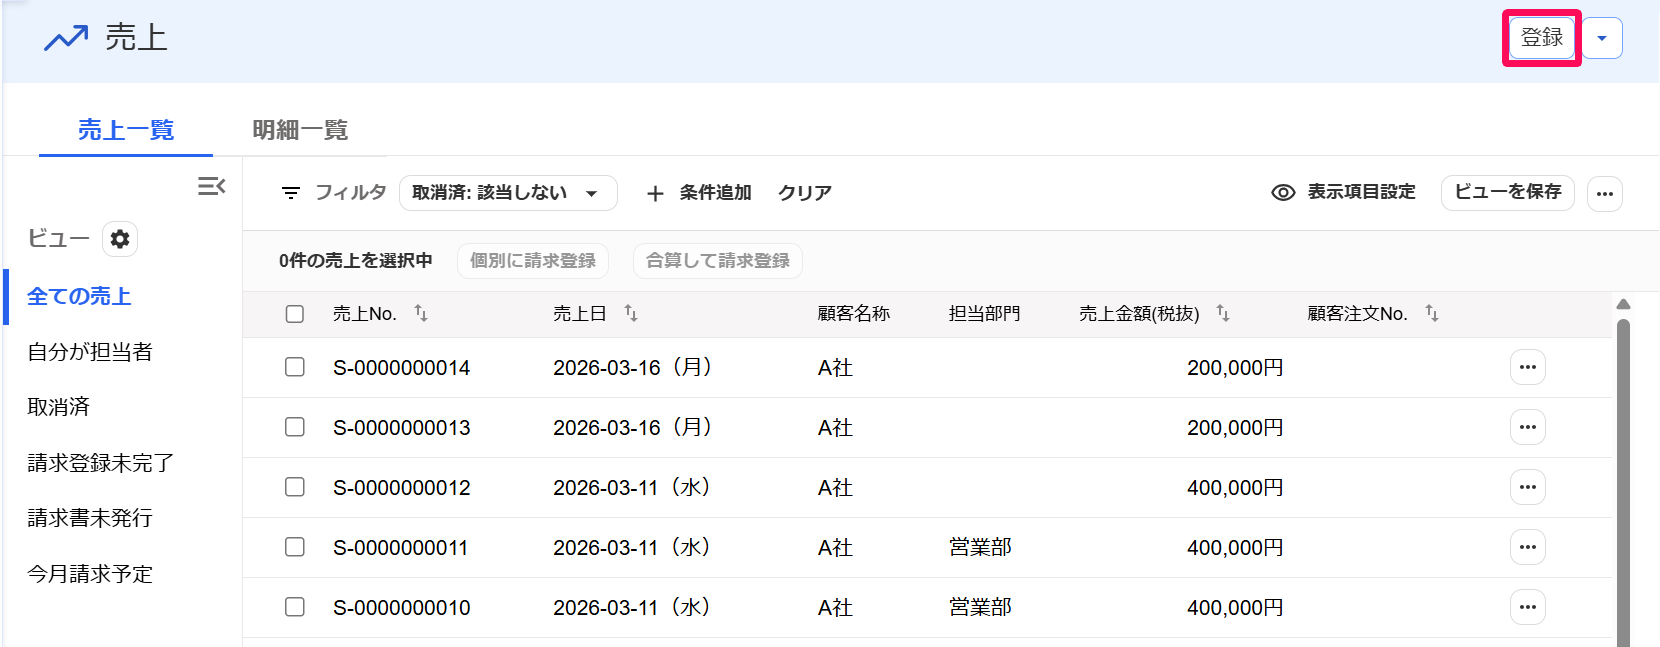The width and height of the screenshot is (1660, 647).
Task: Sort by 売上No. column
Action: tap(421, 314)
